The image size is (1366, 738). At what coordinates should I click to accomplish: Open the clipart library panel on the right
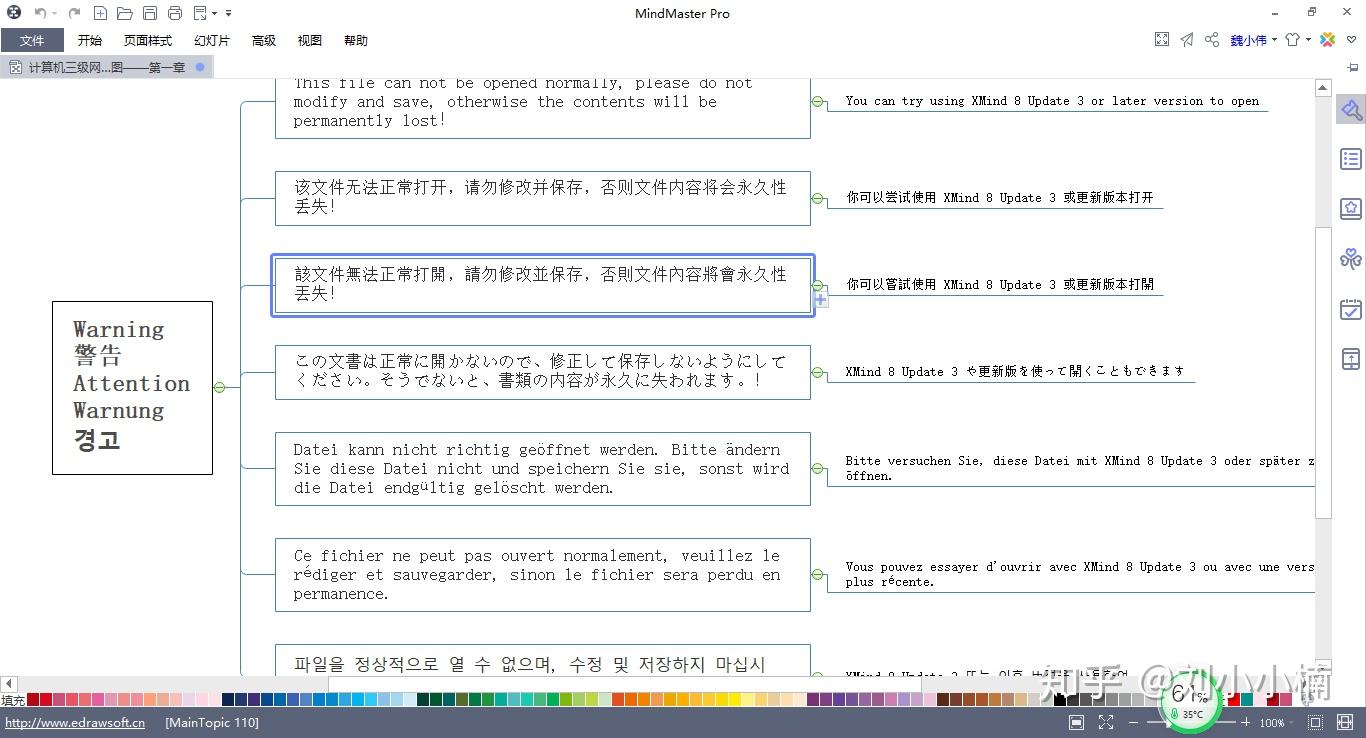click(x=1351, y=208)
